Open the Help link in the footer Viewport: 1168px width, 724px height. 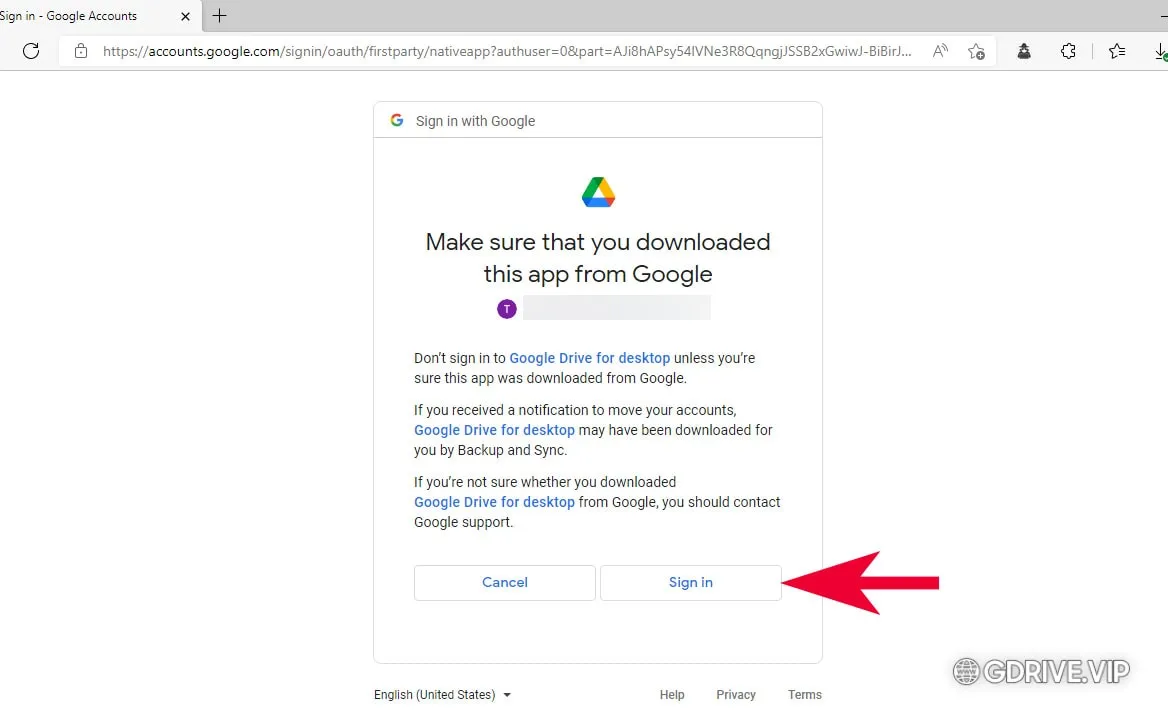[671, 694]
